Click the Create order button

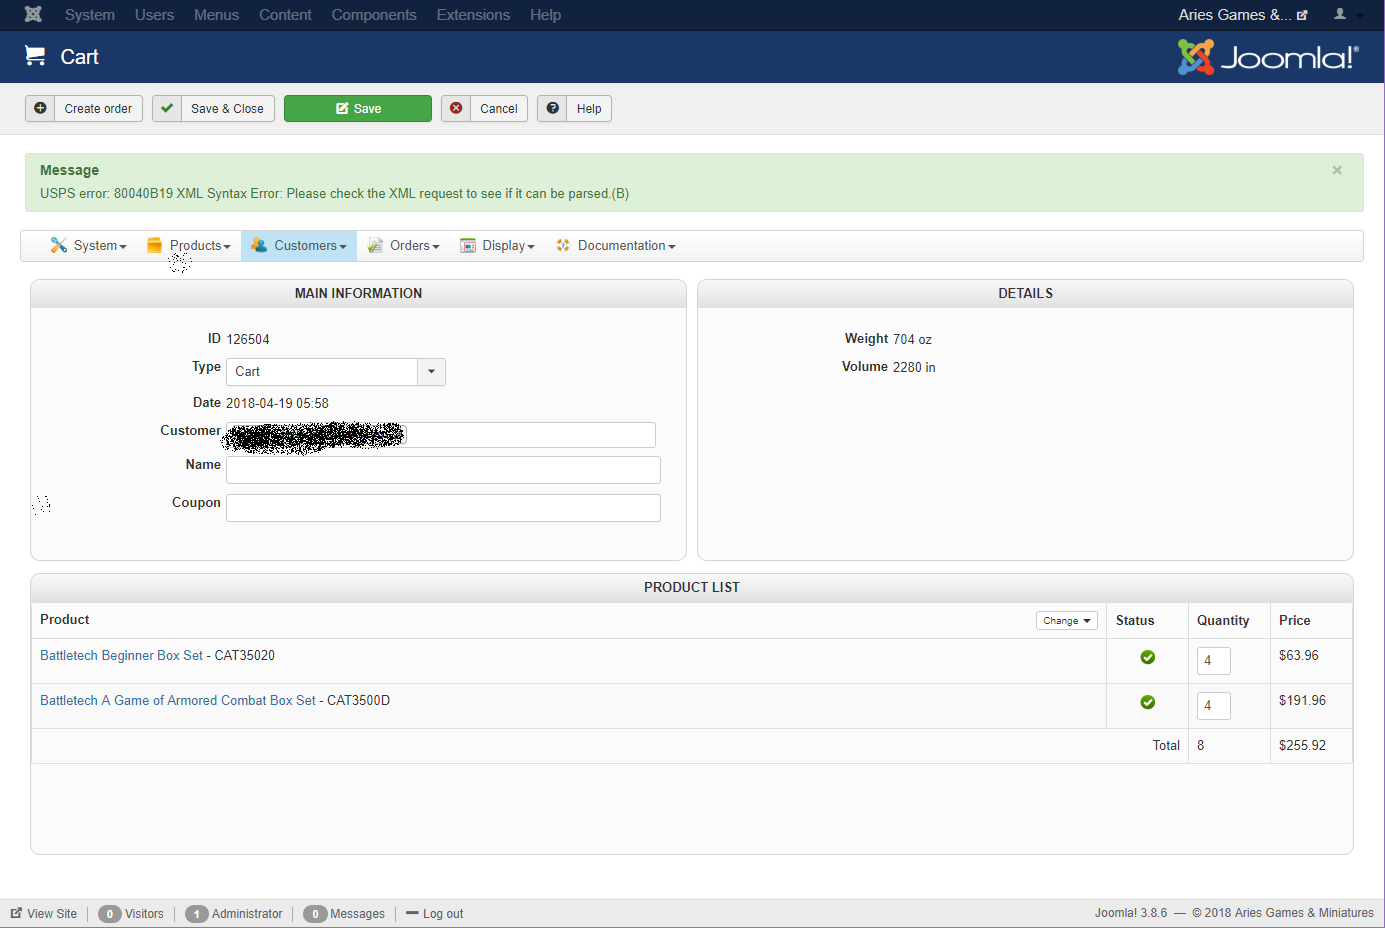click(x=84, y=108)
